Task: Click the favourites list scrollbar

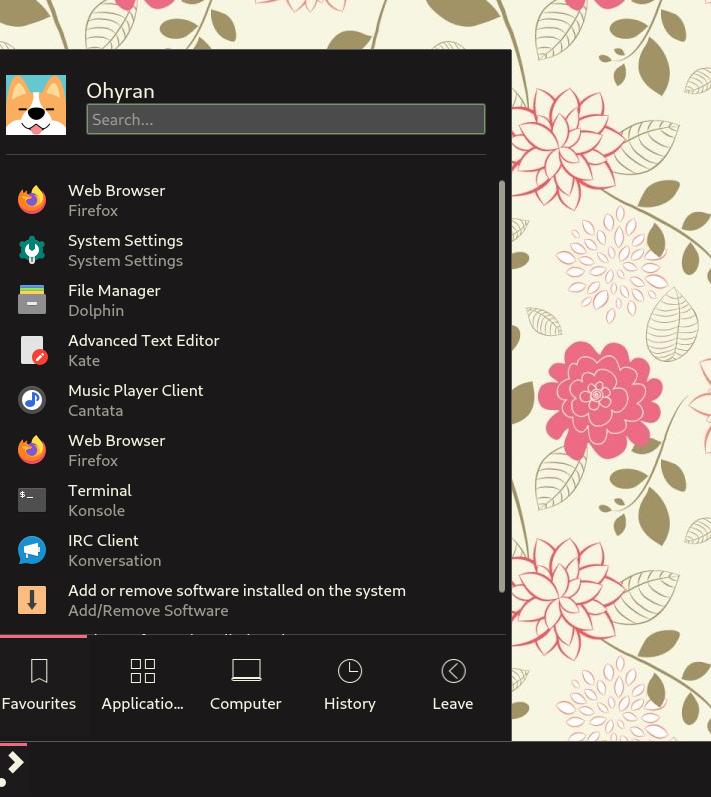Action: tap(502, 386)
